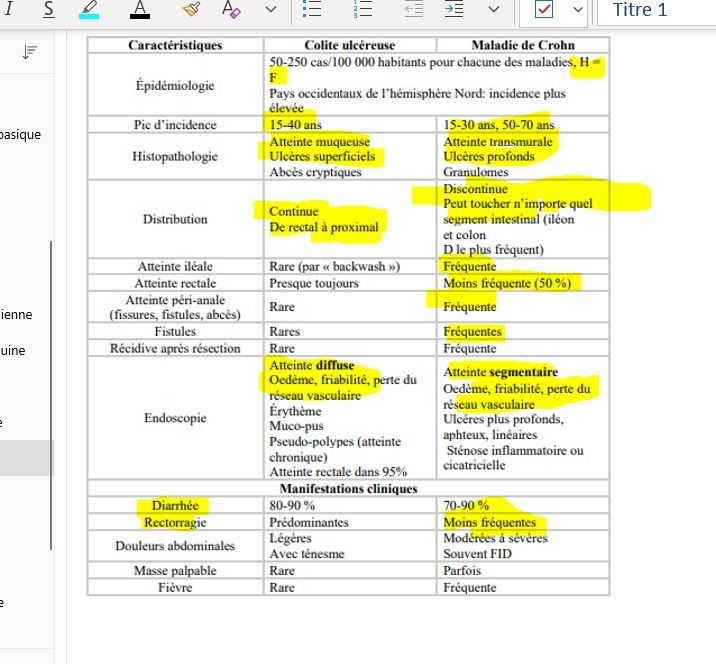The image size is (716, 664).
Task: Click 'Atteinte segmentaire' text
Action: click(500, 372)
